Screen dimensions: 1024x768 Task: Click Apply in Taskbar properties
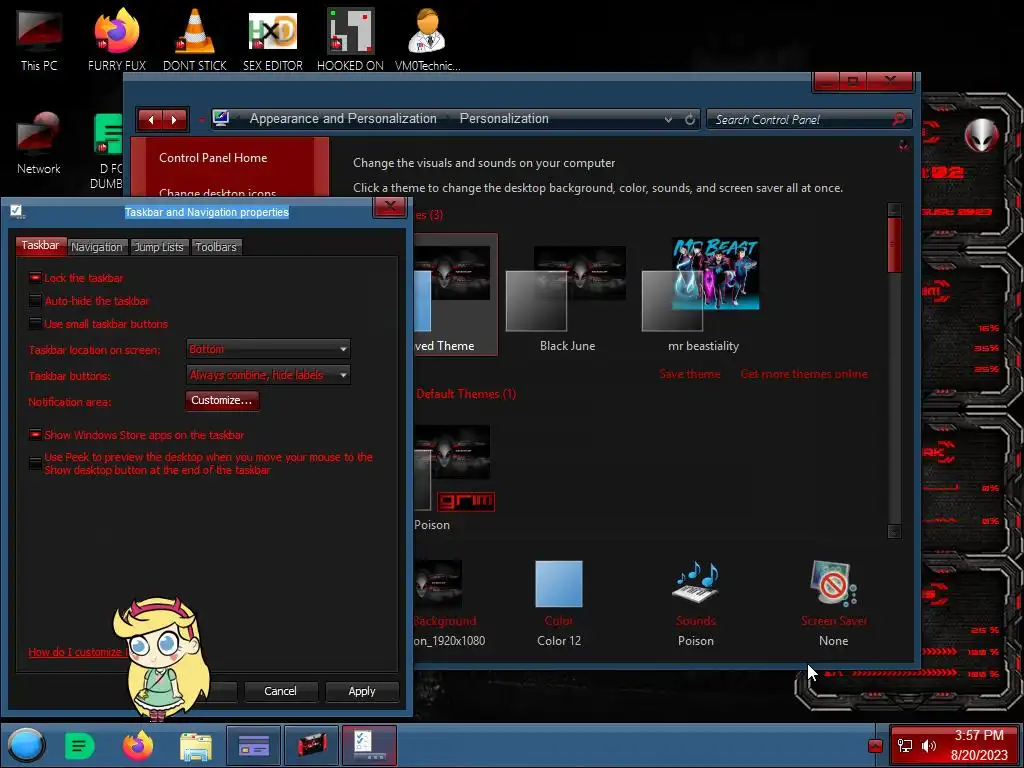click(362, 691)
